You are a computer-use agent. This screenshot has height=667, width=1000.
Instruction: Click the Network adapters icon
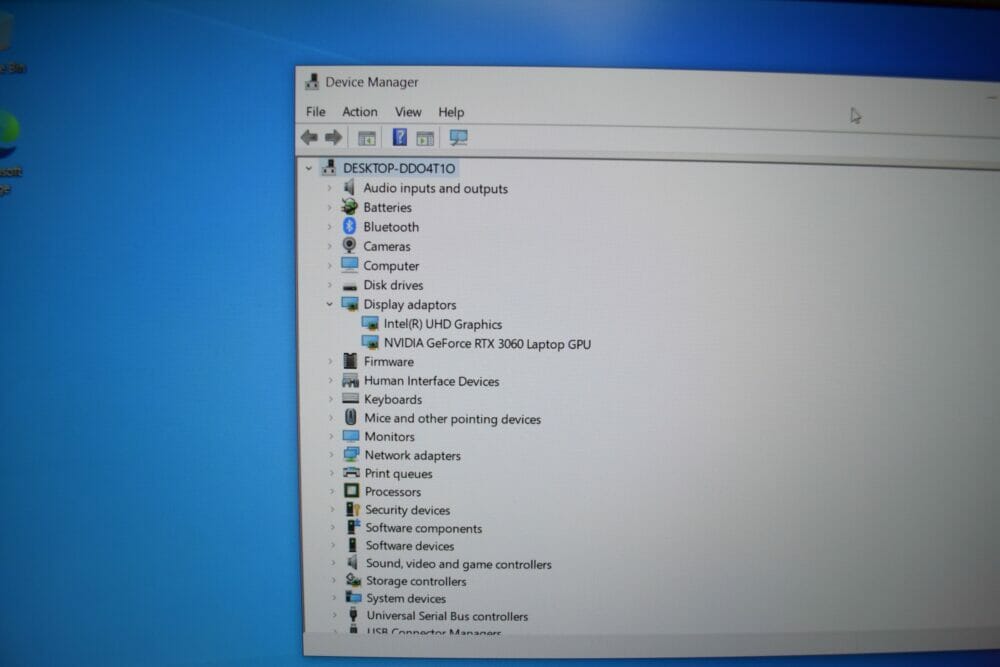pyautogui.click(x=351, y=454)
